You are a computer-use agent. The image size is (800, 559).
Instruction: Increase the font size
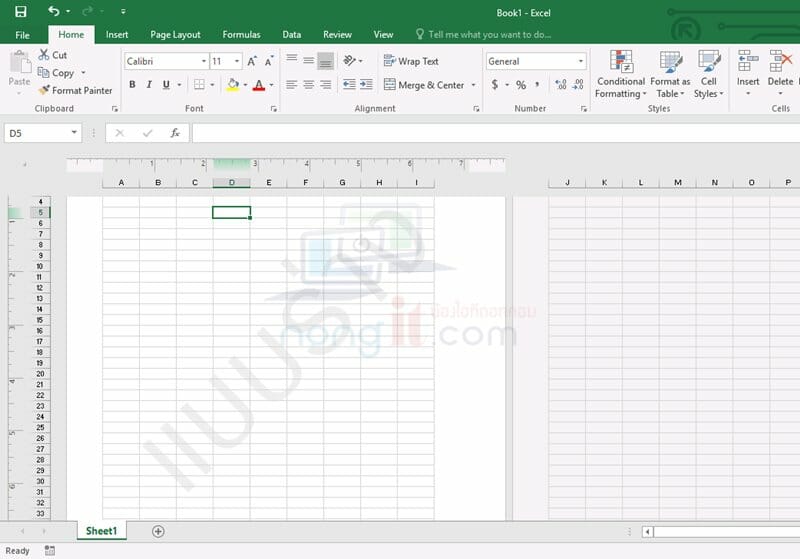click(252, 61)
